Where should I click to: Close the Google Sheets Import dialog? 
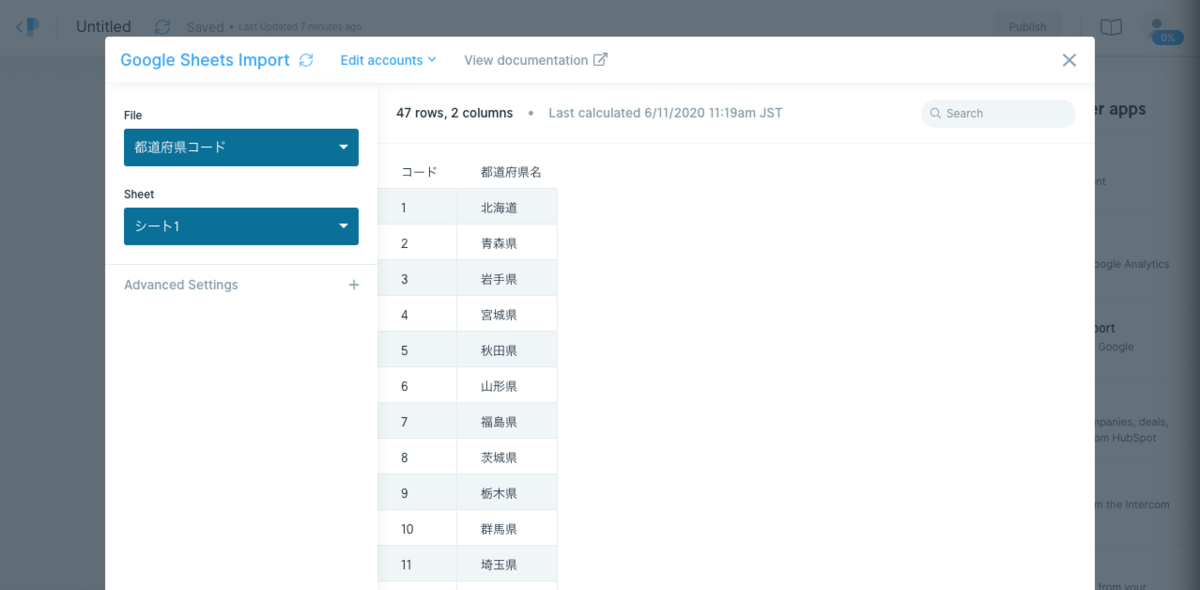[1069, 60]
